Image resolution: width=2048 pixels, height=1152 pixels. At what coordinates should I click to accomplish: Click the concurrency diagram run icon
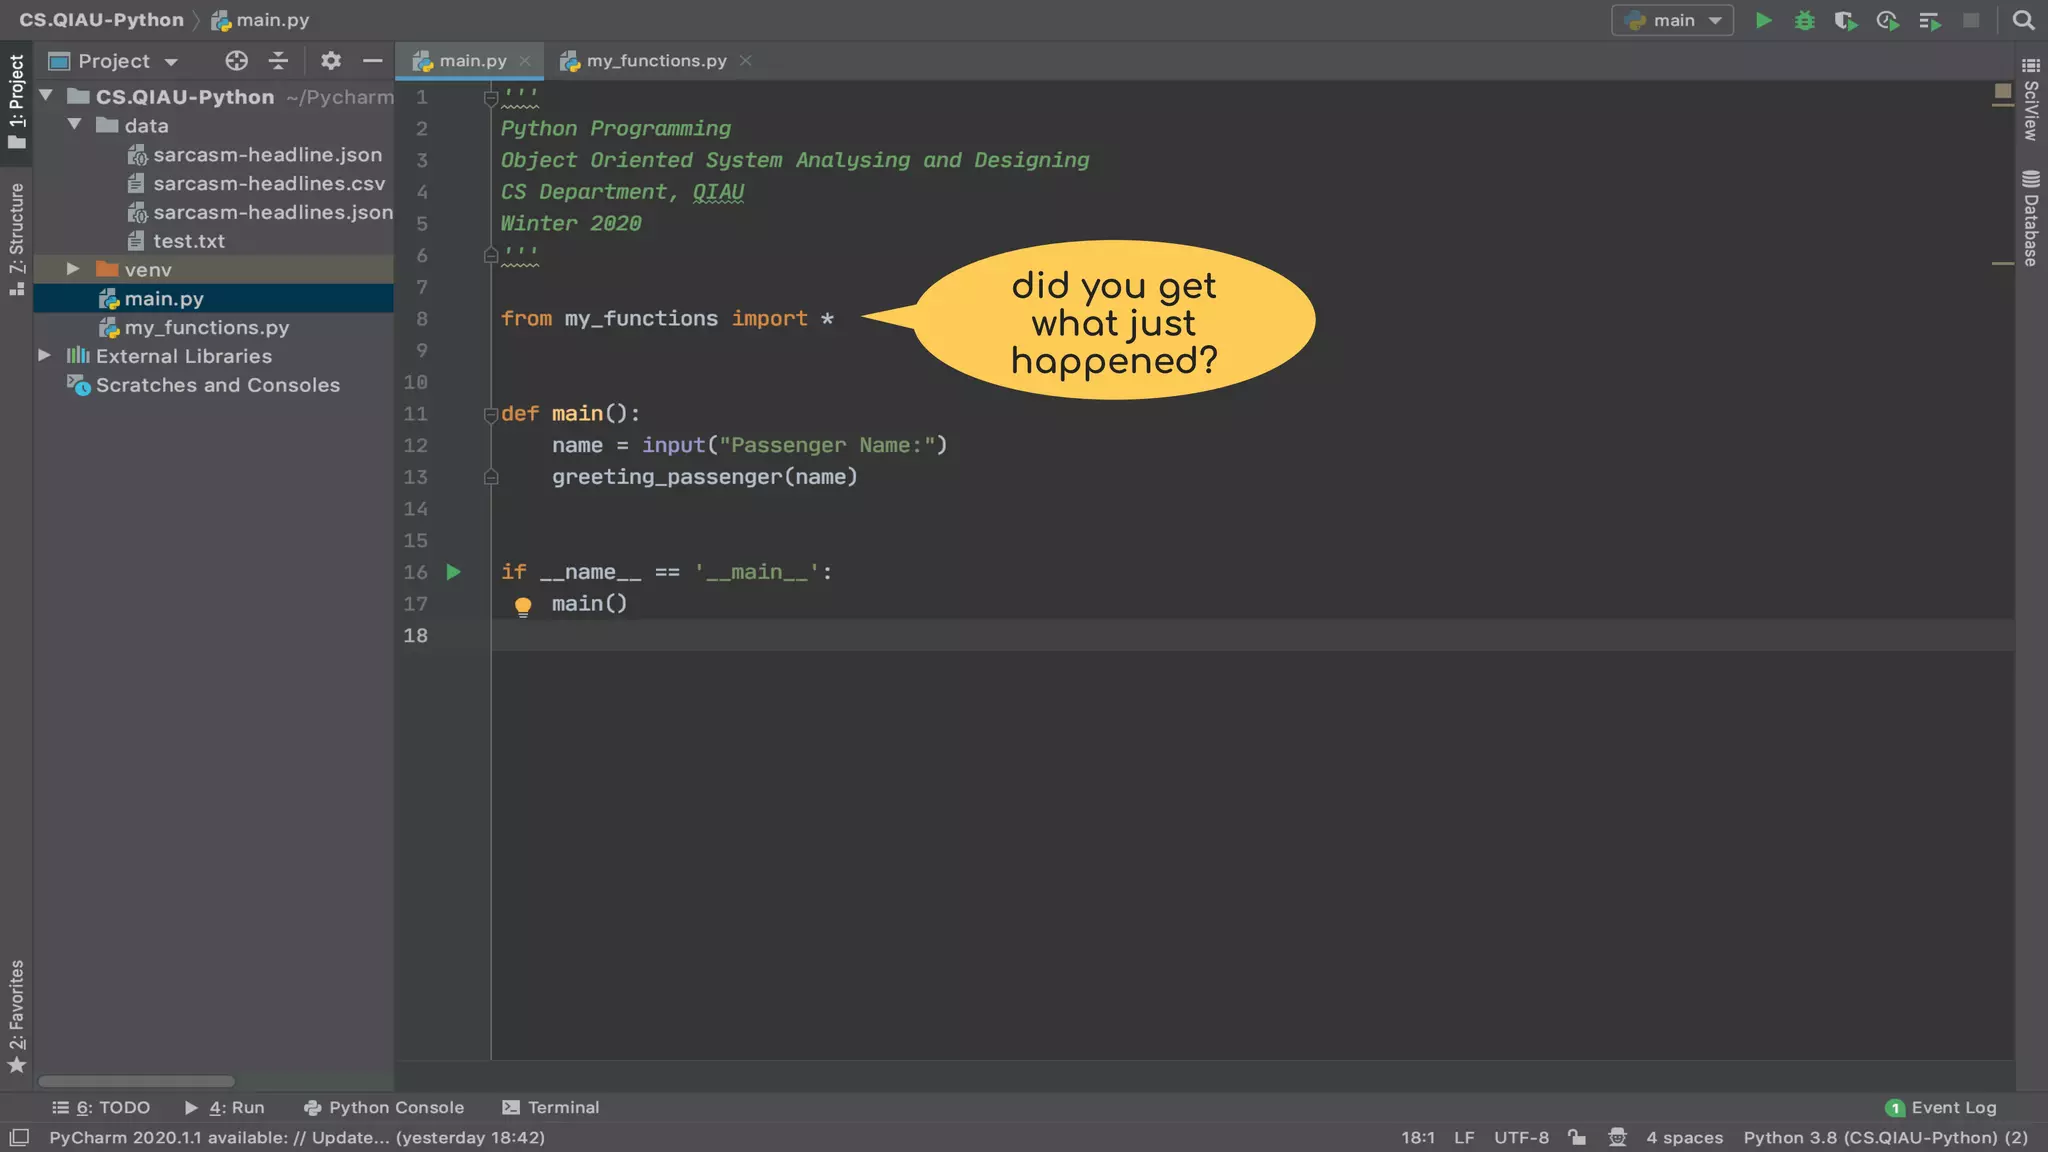pos(1930,20)
